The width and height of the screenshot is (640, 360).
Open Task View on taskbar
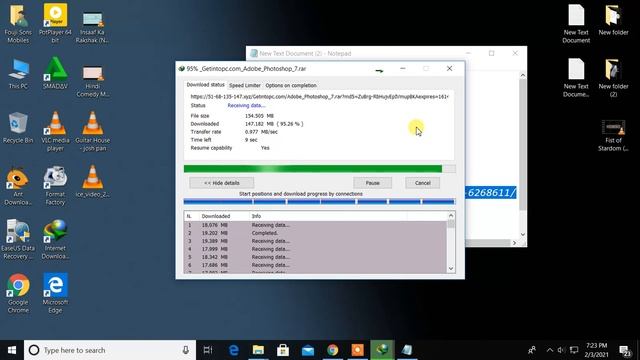[208, 350]
